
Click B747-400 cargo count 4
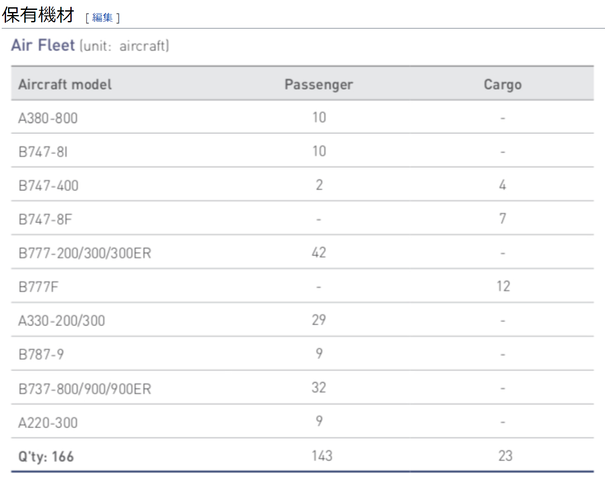[x=502, y=185]
